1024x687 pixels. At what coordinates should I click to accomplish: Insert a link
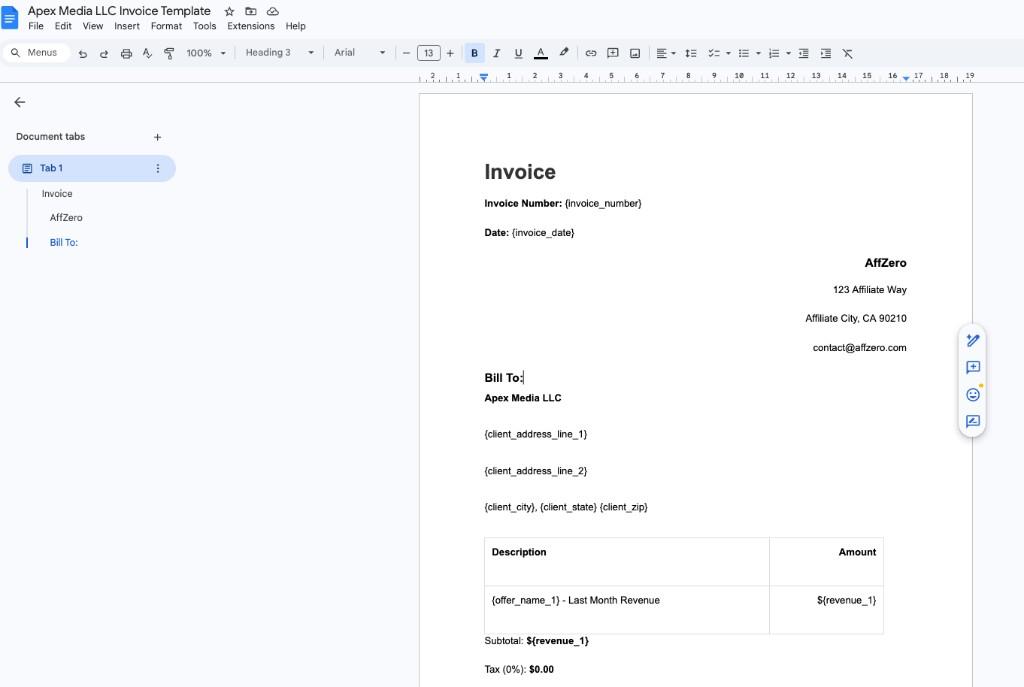[x=591, y=54]
